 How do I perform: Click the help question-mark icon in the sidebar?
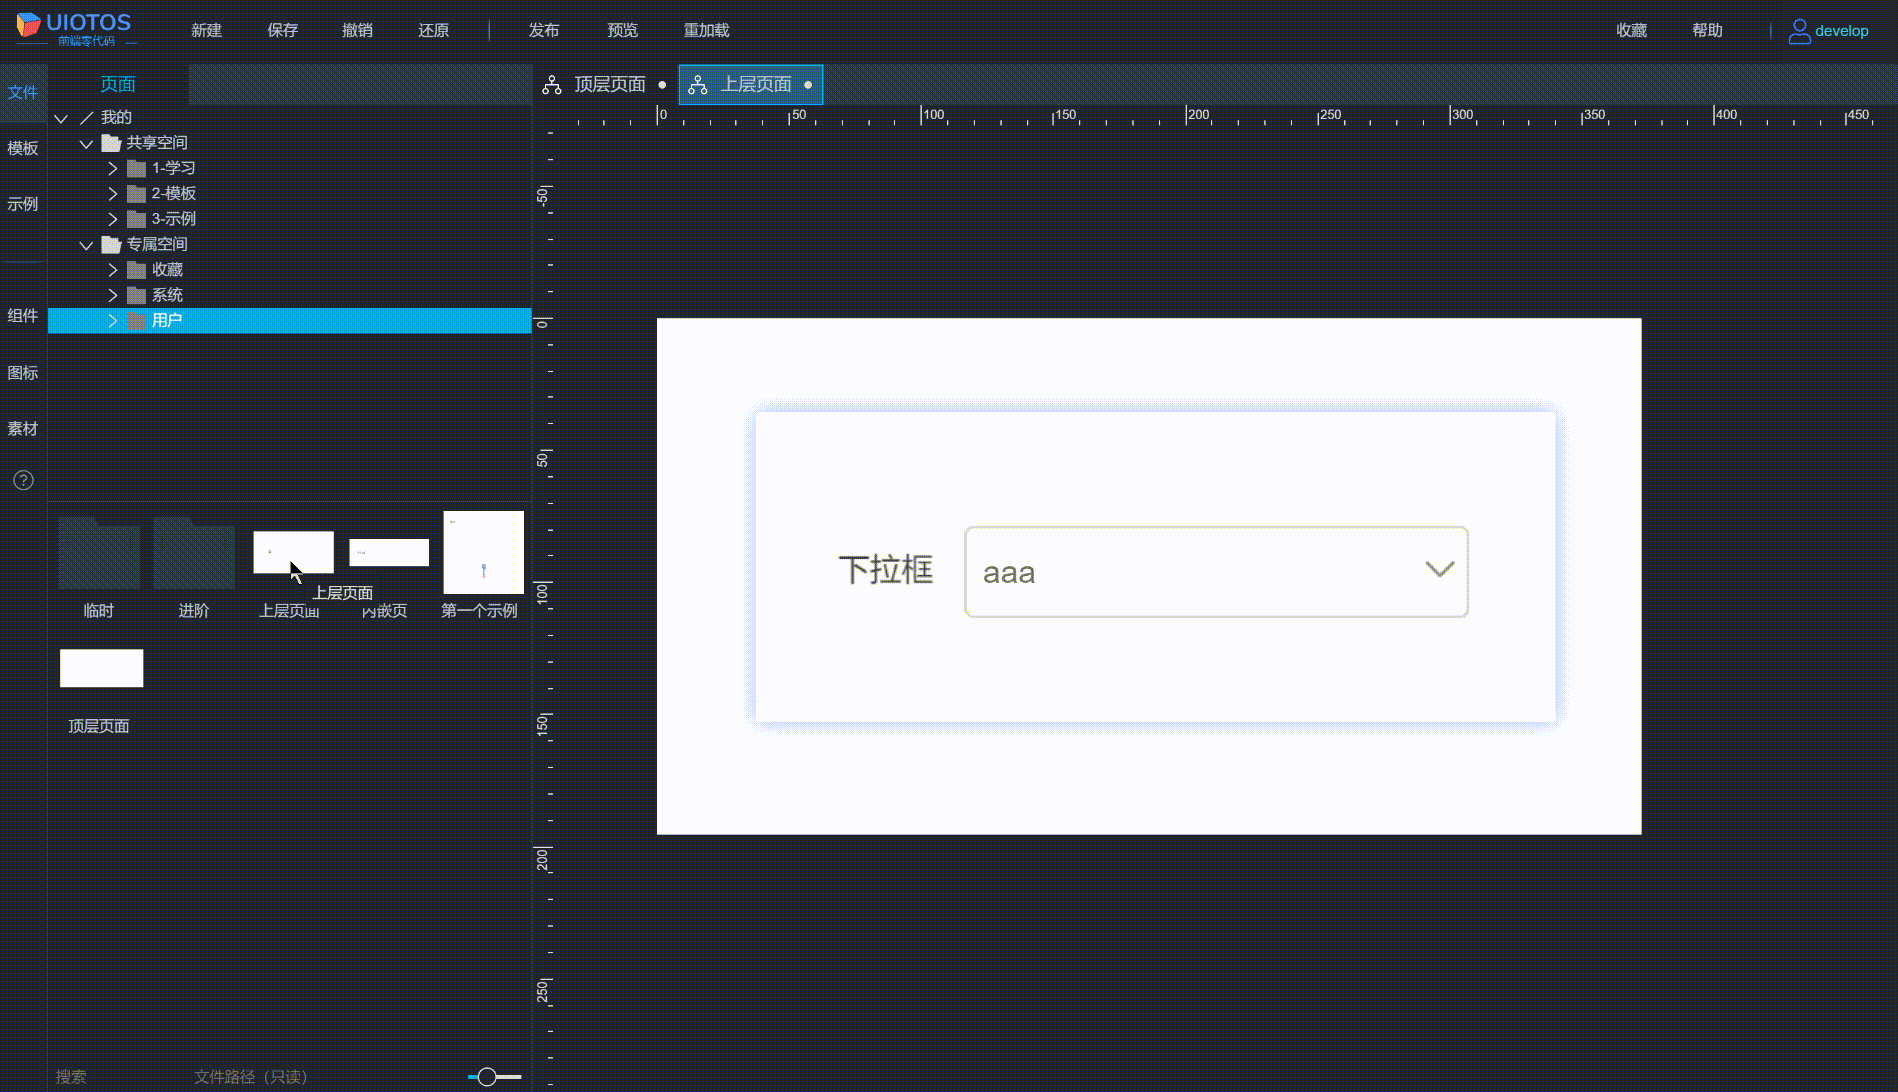click(23, 480)
